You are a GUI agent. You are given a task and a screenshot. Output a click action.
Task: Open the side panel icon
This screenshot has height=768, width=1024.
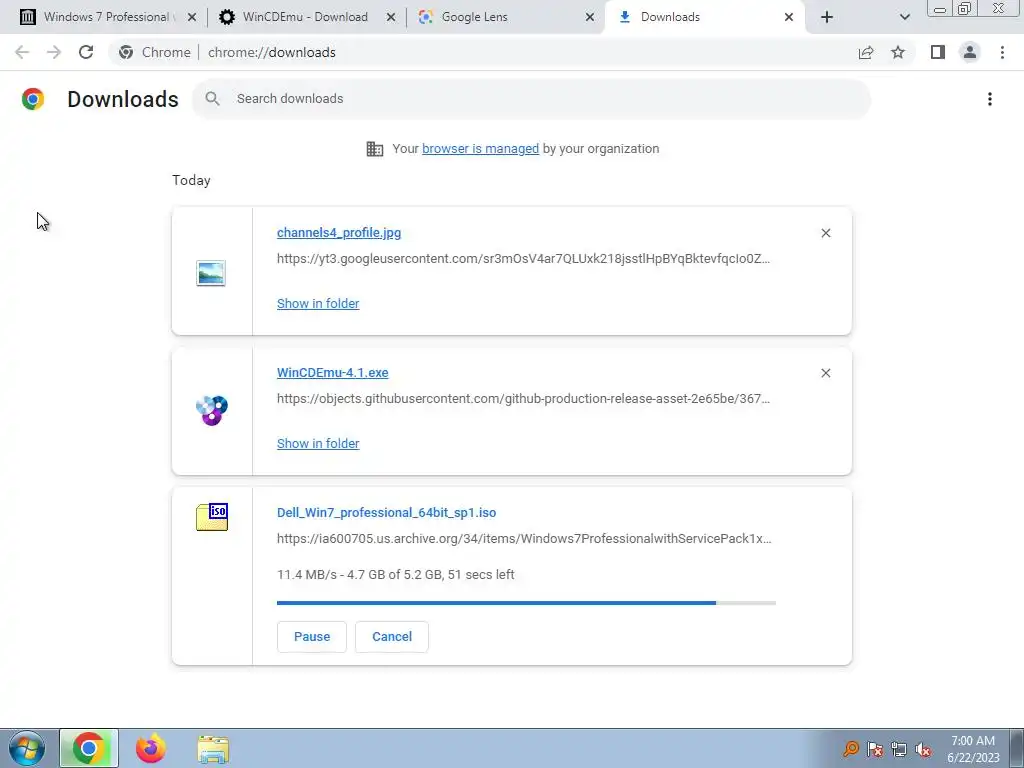(938, 52)
